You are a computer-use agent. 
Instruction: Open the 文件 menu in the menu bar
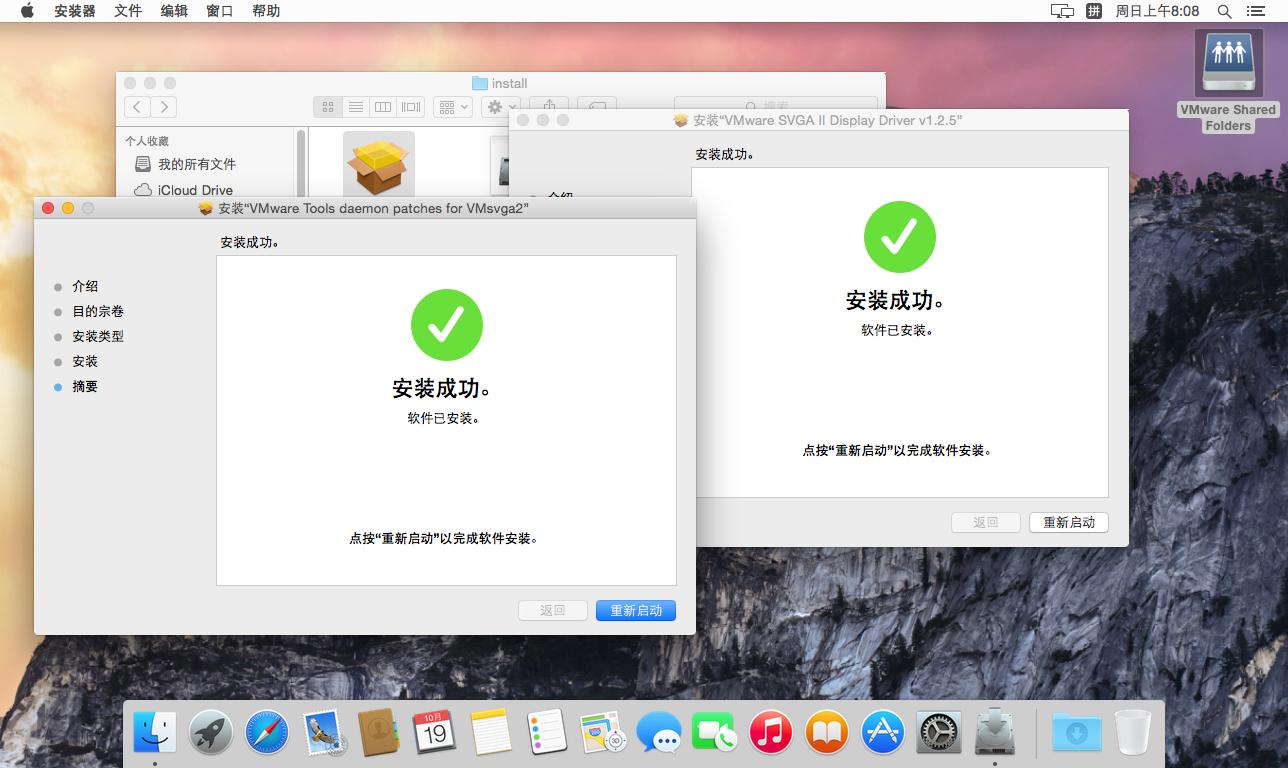128,11
